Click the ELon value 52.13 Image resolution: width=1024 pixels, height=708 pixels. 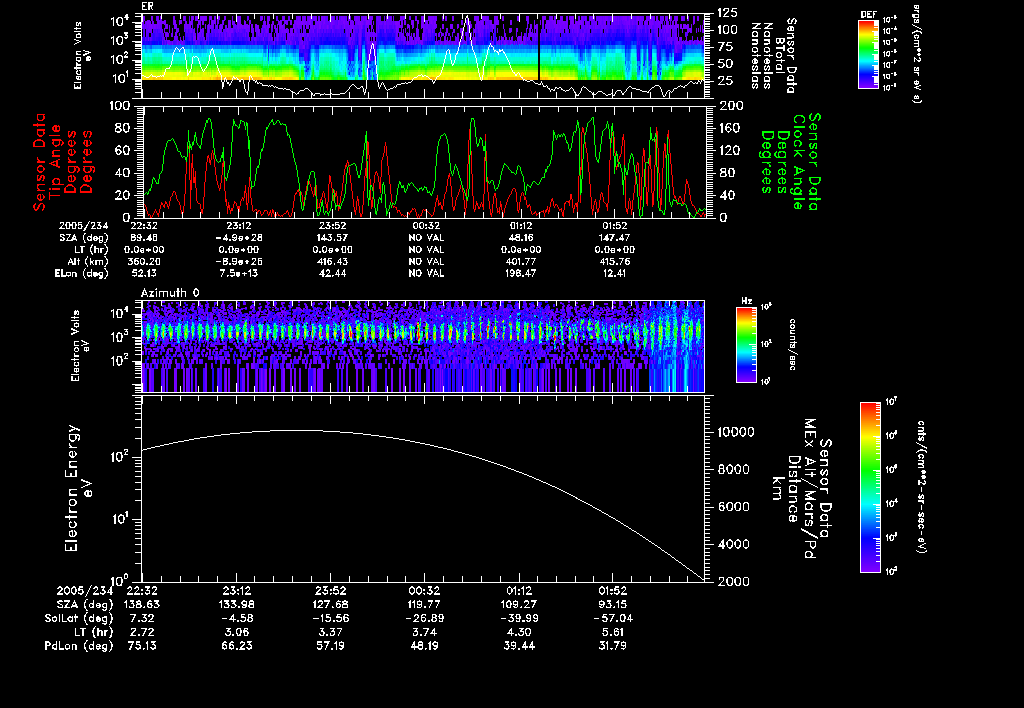pyautogui.click(x=144, y=274)
